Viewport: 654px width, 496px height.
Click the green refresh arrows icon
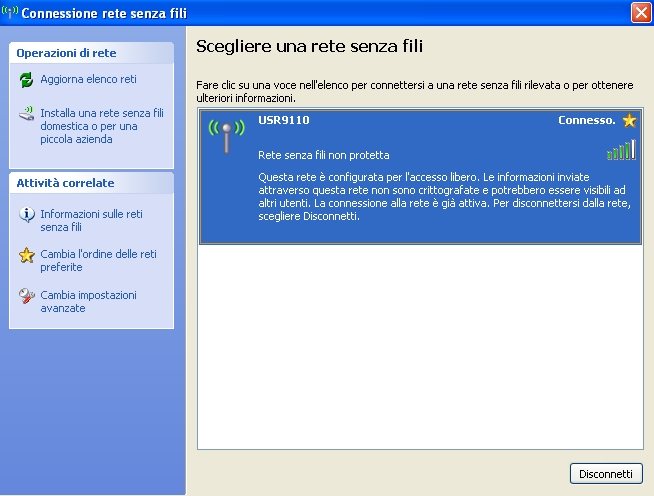coord(27,80)
